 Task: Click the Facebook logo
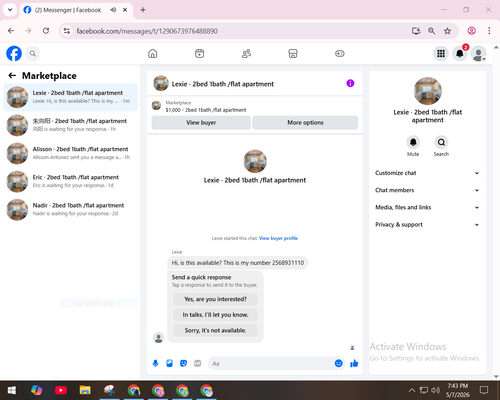pos(14,54)
